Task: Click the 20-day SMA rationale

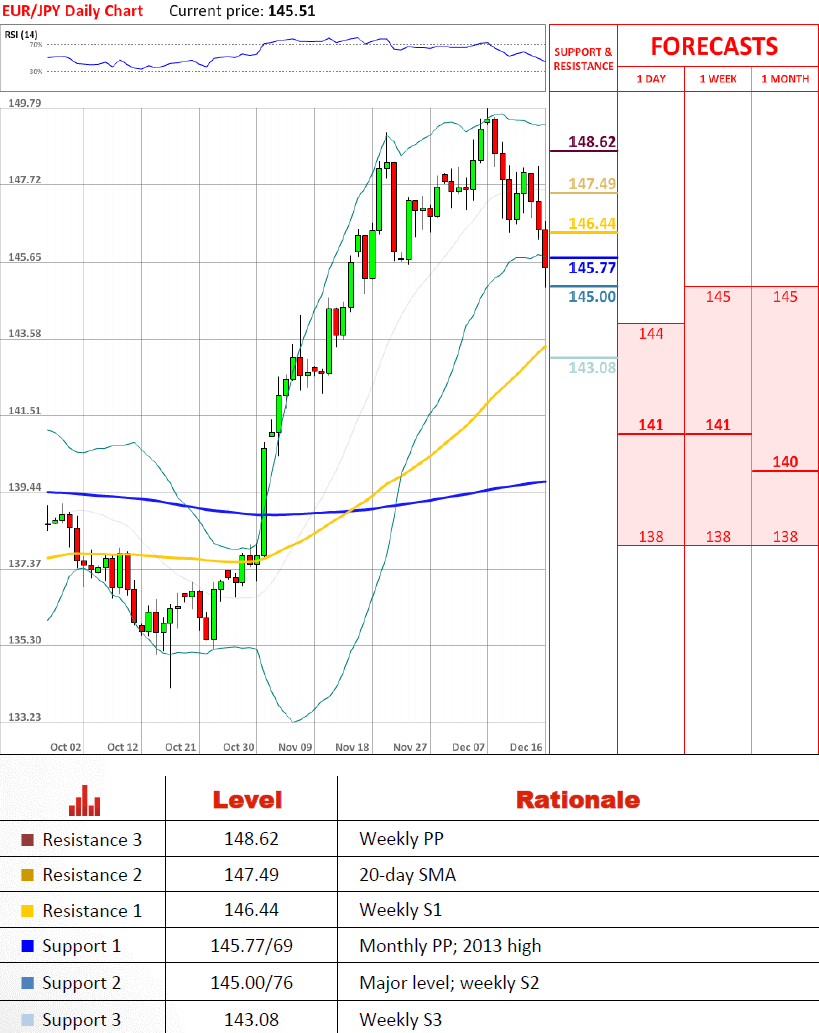Action: coord(408,875)
